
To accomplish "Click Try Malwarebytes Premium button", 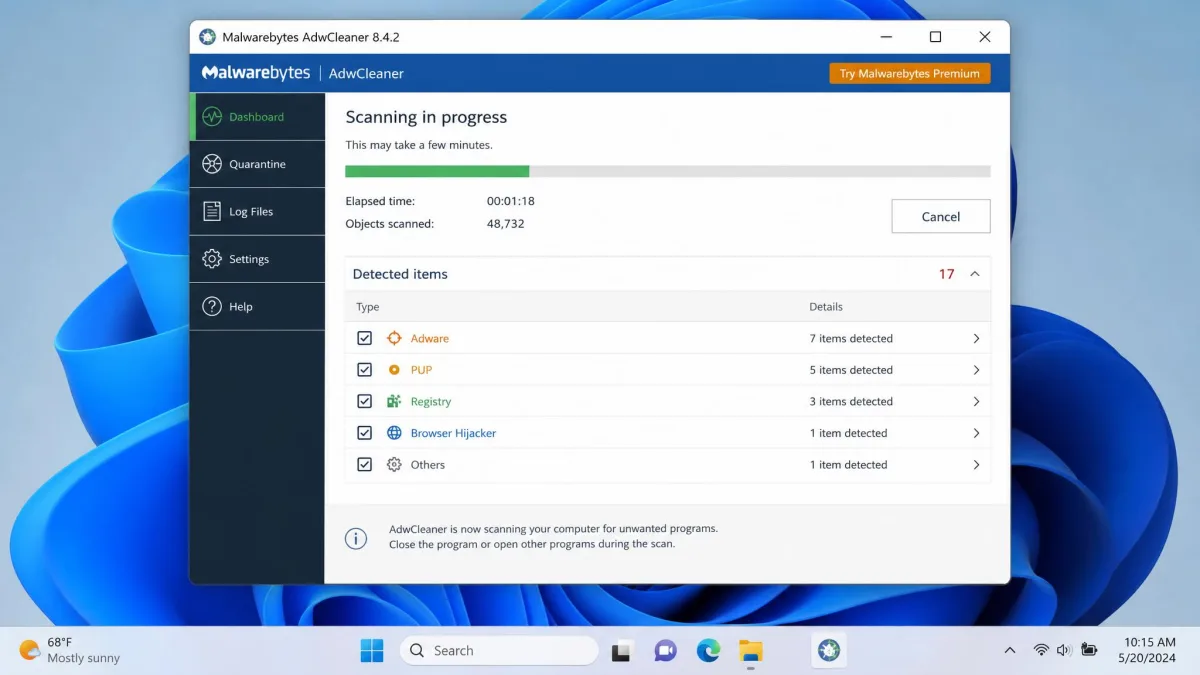I will 910,73.
